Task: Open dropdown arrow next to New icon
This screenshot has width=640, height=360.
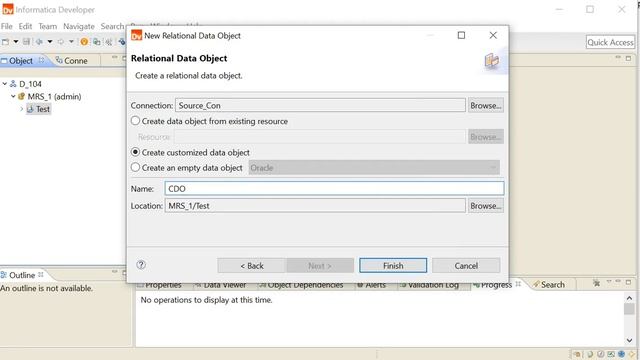Action: [x=16, y=42]
